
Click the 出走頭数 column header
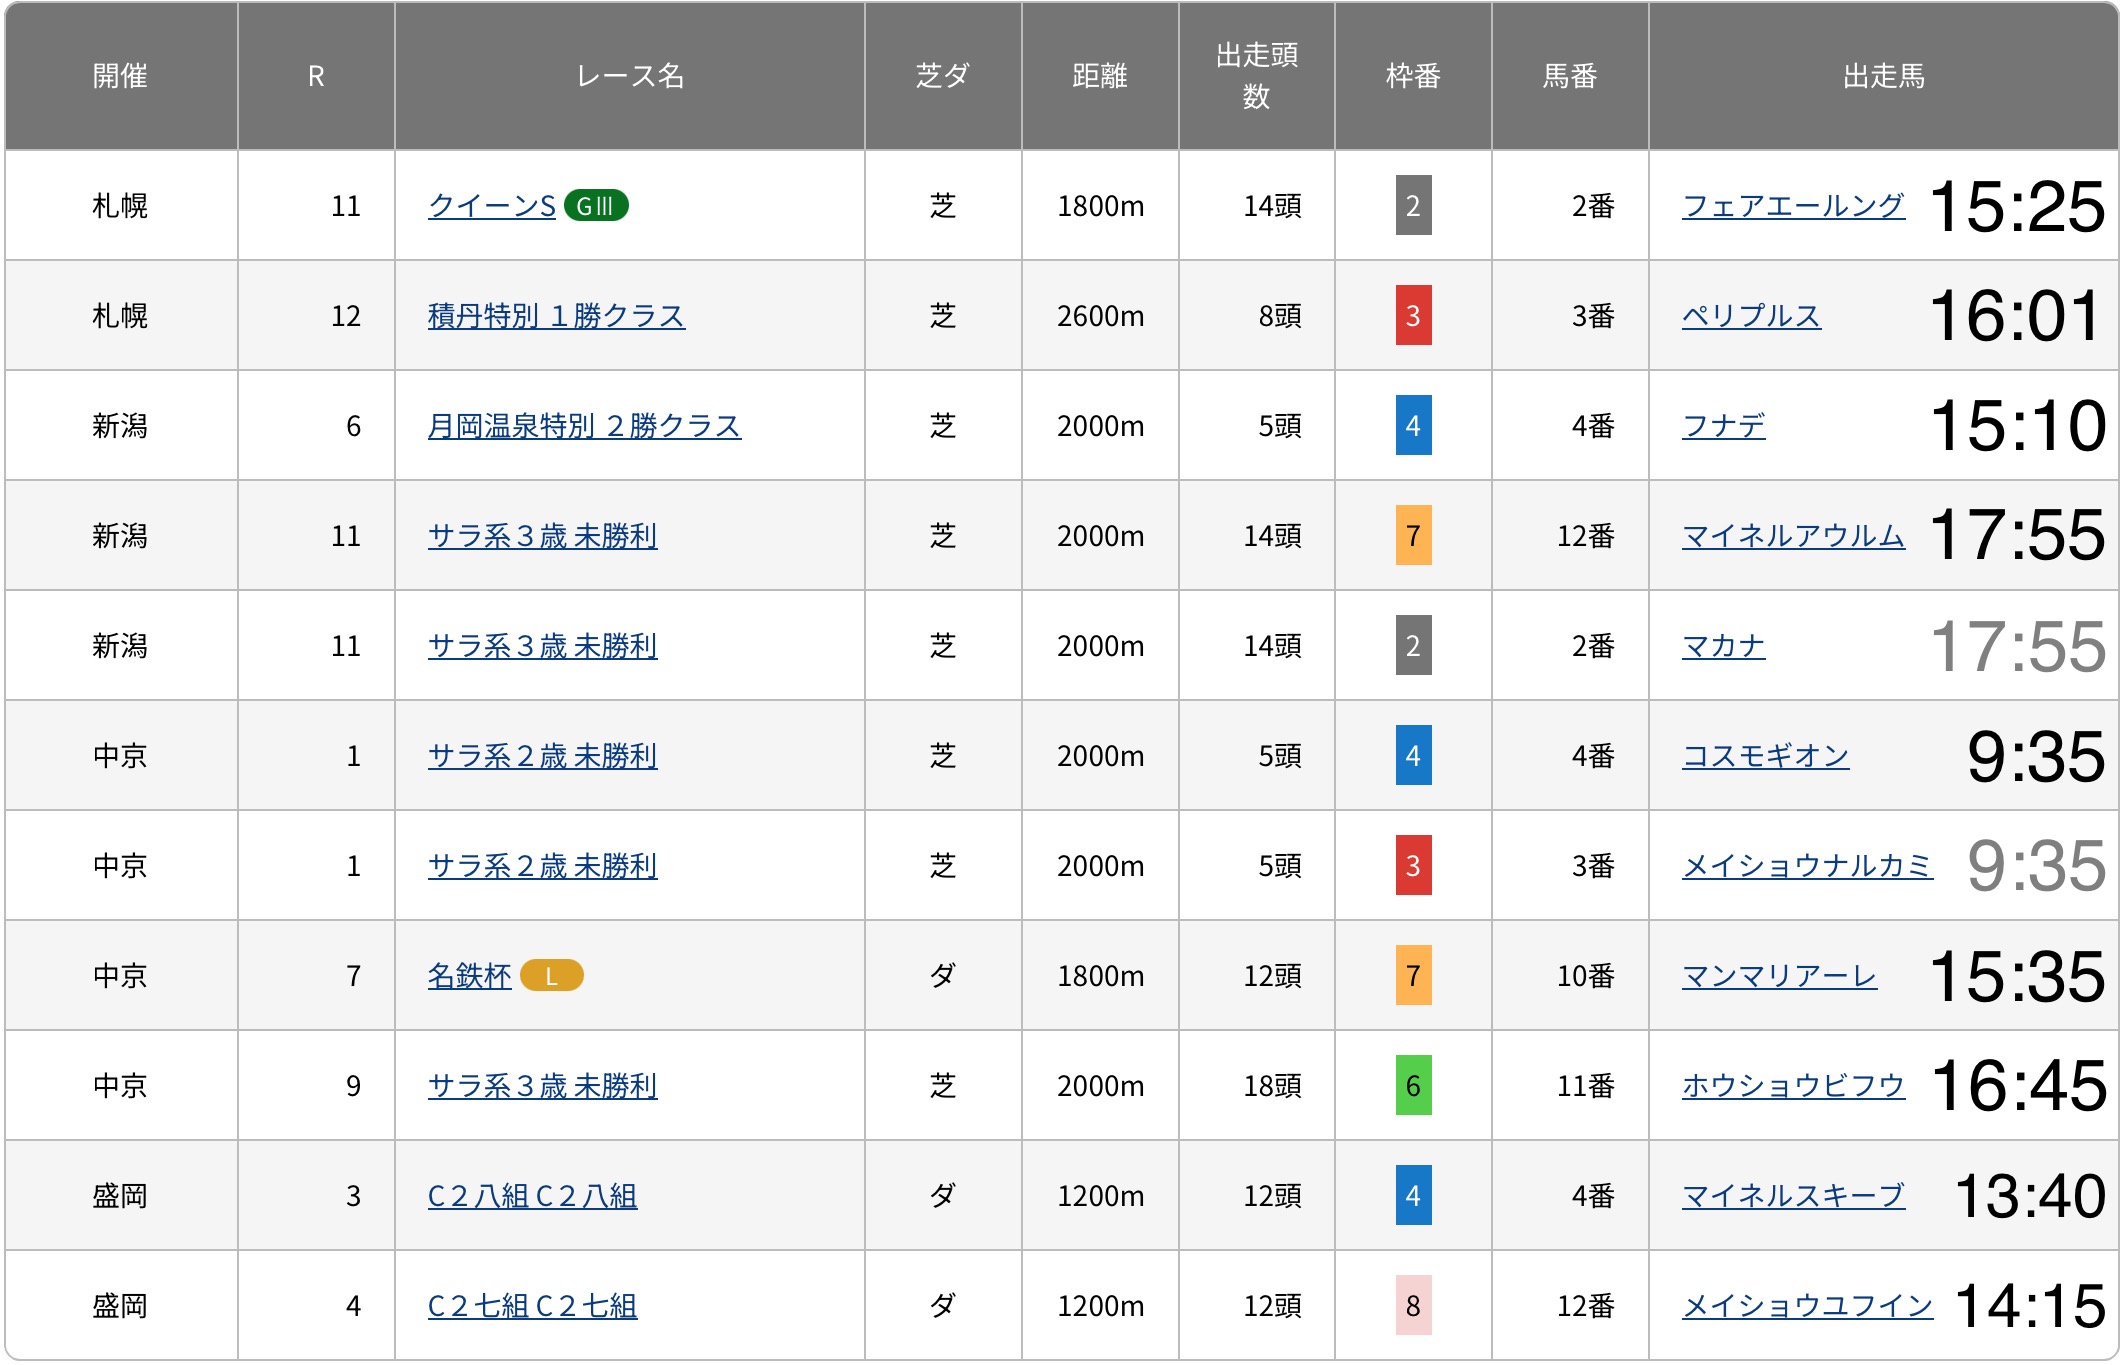pyautogui.click(x=1256, y=76)
